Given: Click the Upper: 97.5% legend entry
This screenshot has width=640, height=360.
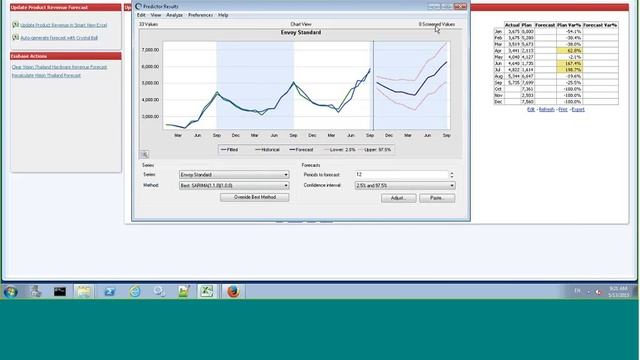Looking at the screenshot, I should point(375,150).
